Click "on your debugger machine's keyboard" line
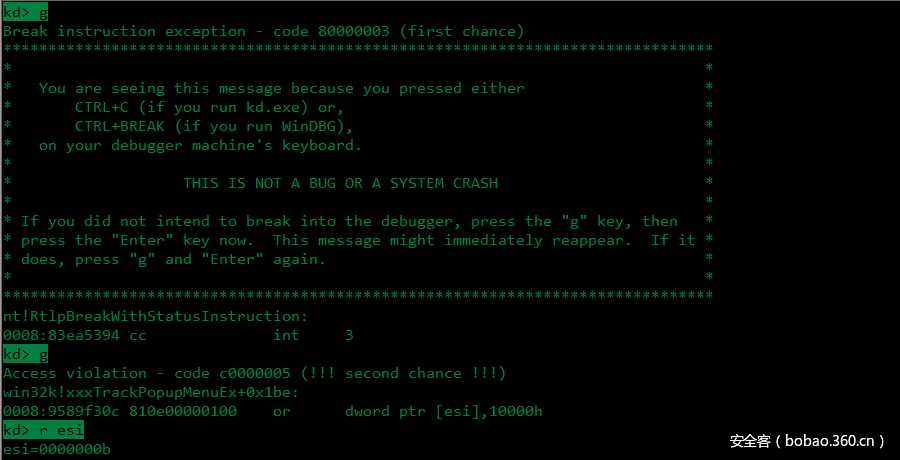Viewport: 900px width, 460px height. [x=200, y=145]
